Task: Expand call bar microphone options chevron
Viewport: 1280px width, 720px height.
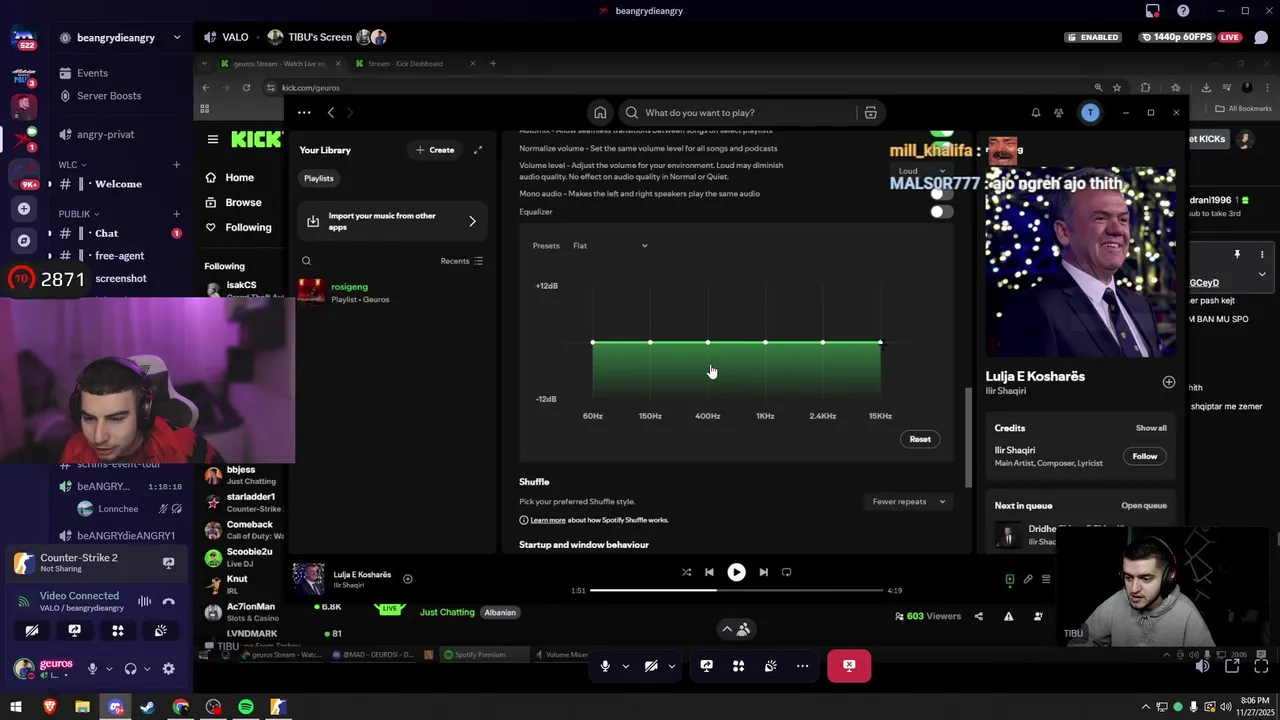Action: point(626,666)
